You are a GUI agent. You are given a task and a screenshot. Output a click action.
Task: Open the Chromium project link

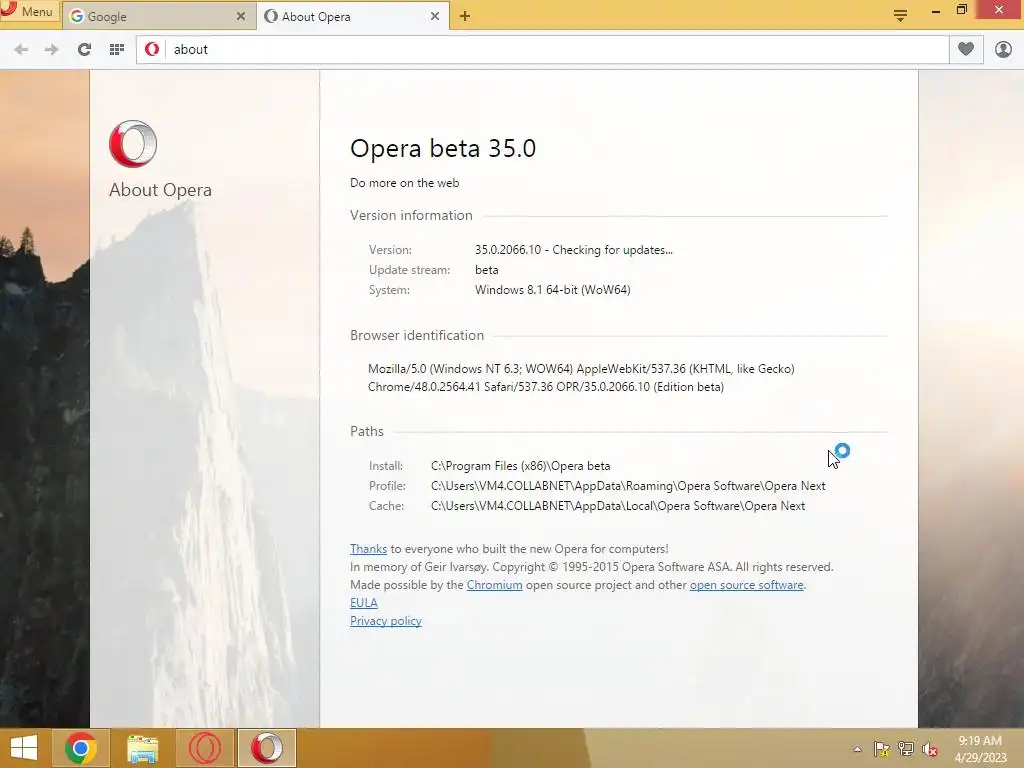494,585
